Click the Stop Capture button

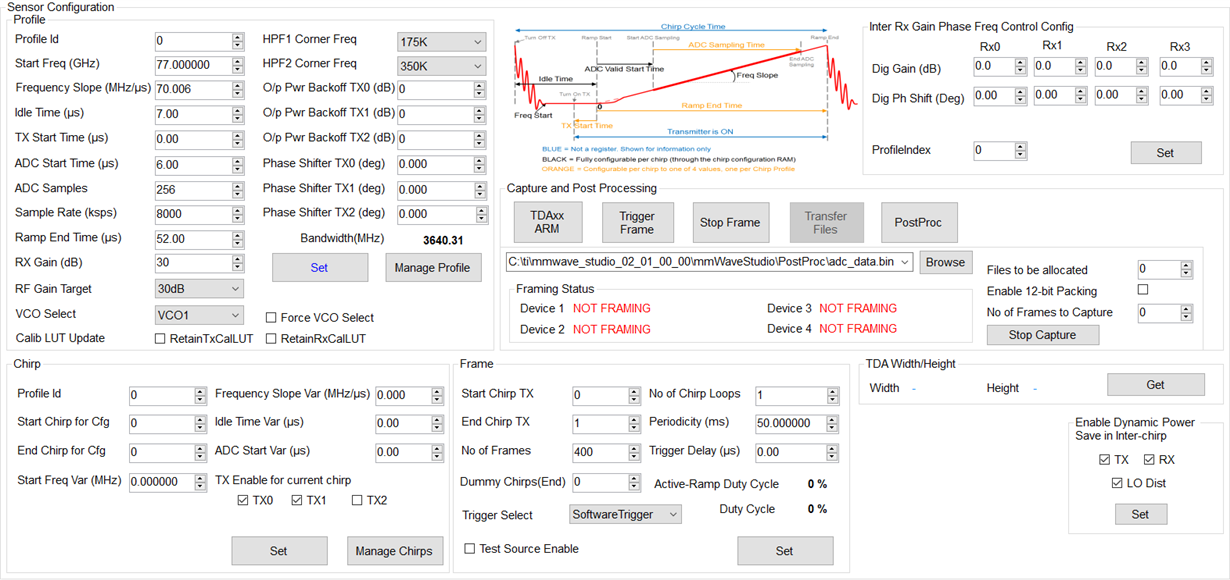coord(1042,335)
